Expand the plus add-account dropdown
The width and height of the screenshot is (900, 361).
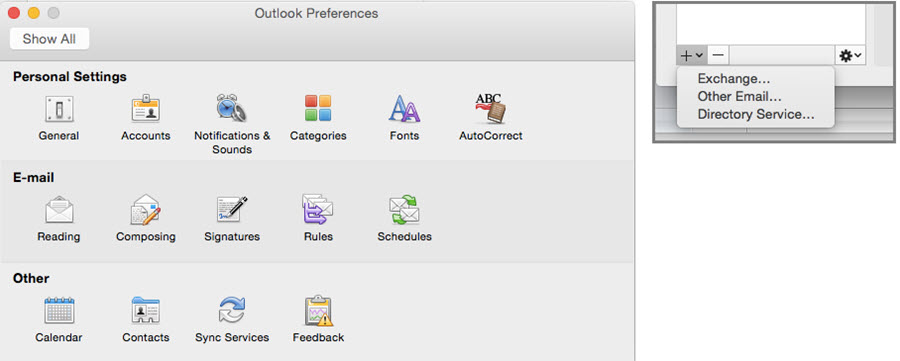coord(692,56)
